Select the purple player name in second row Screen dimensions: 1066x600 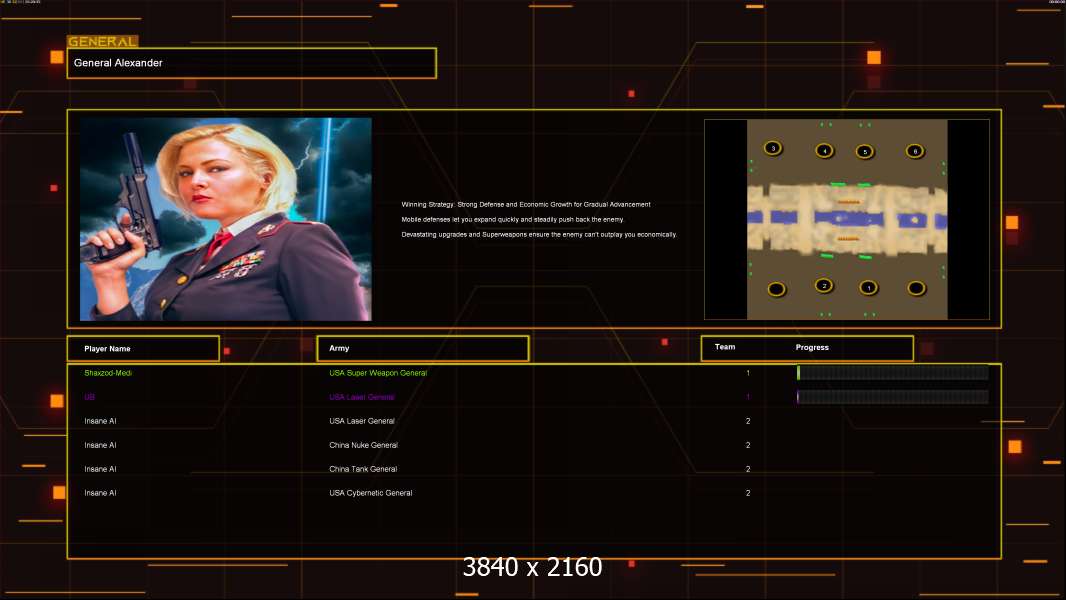point(89,397)
